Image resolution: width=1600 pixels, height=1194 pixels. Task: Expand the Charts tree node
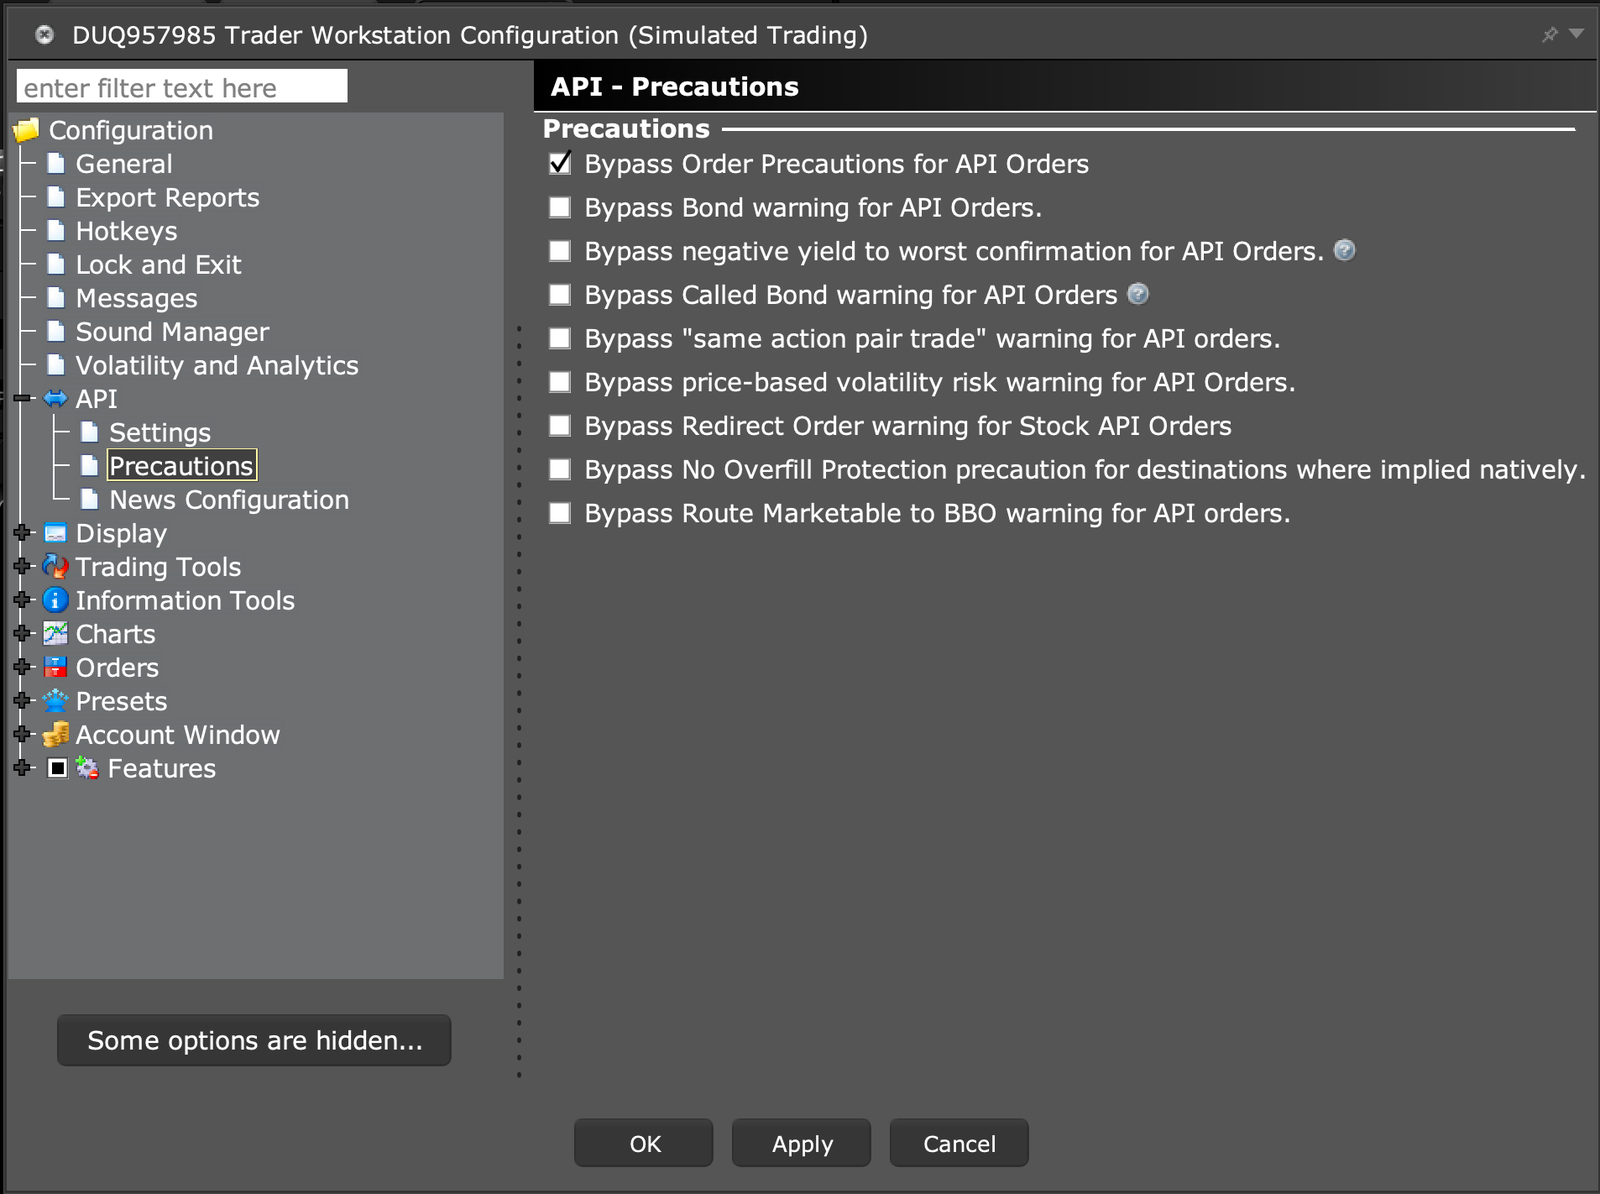[x=22, y=633]
